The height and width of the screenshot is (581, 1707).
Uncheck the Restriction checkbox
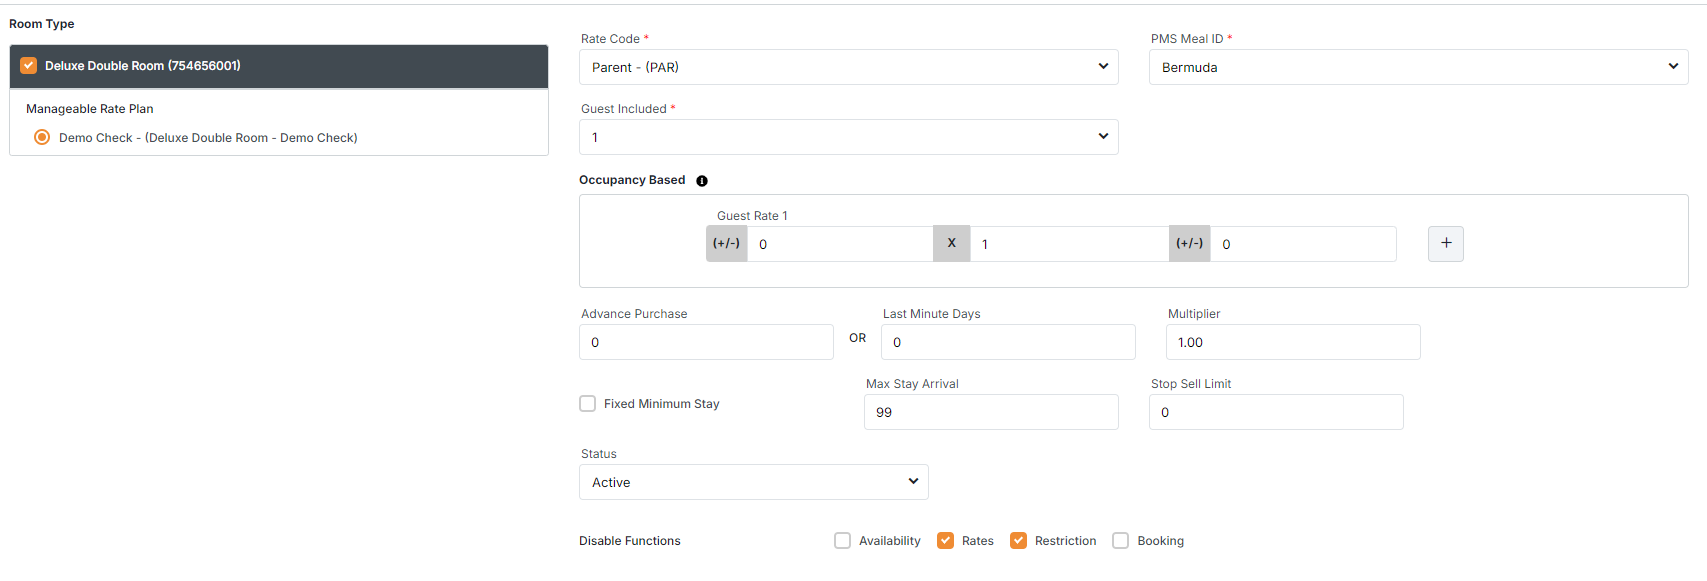pyautogui.click(x=1019, y=541)
